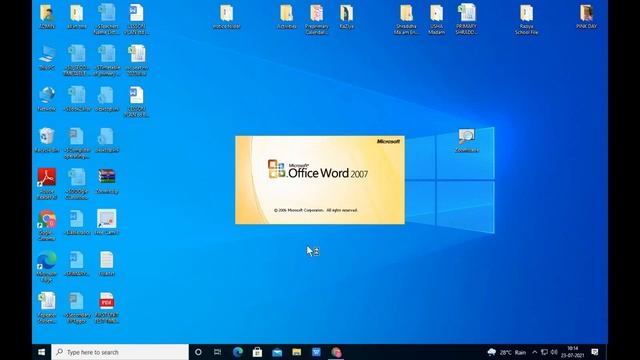The width and height of the screenshot is (640, 360).
Task: Open the weather widget showing 28°C Rain
Action: (507, 352)
